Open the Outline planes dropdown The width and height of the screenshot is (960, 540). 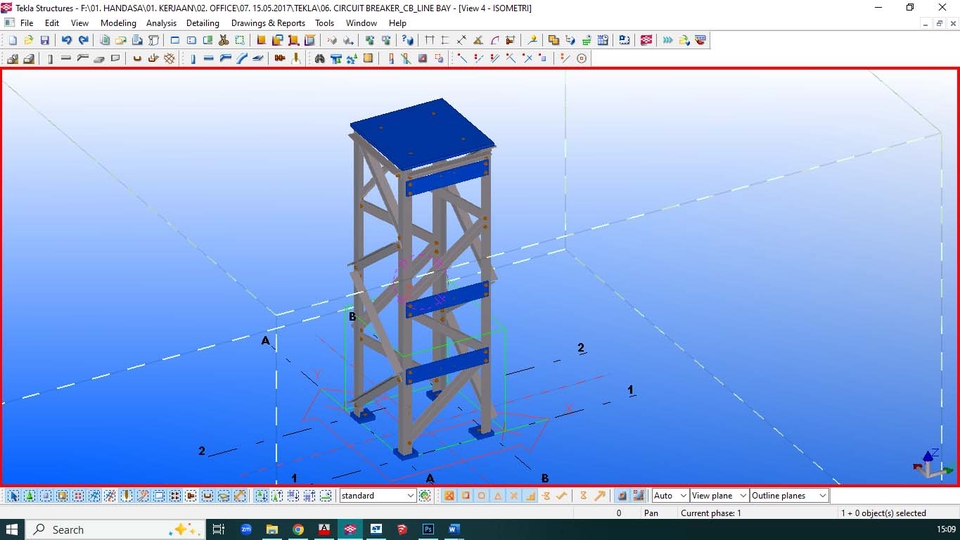click(789, 496)
